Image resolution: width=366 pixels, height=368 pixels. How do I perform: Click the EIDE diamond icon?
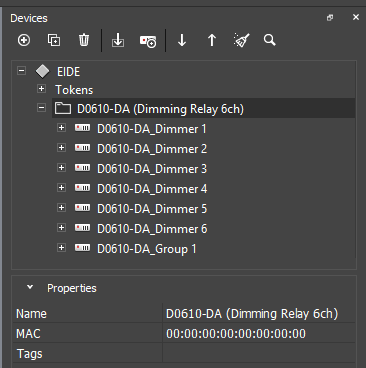pyautogui.click(x=42, y=71)
